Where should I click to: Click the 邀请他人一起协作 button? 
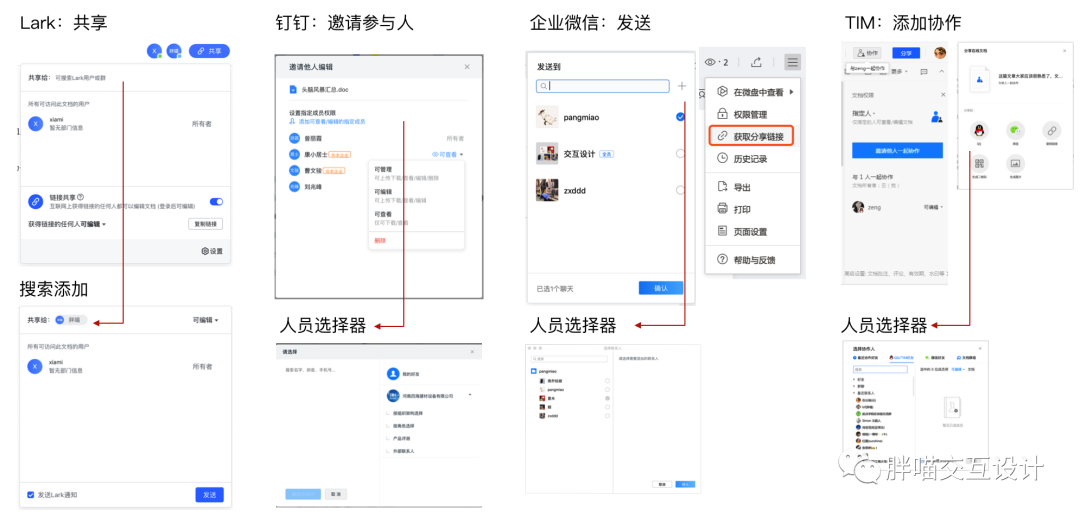pyautogui.click(x=897, y=151)
